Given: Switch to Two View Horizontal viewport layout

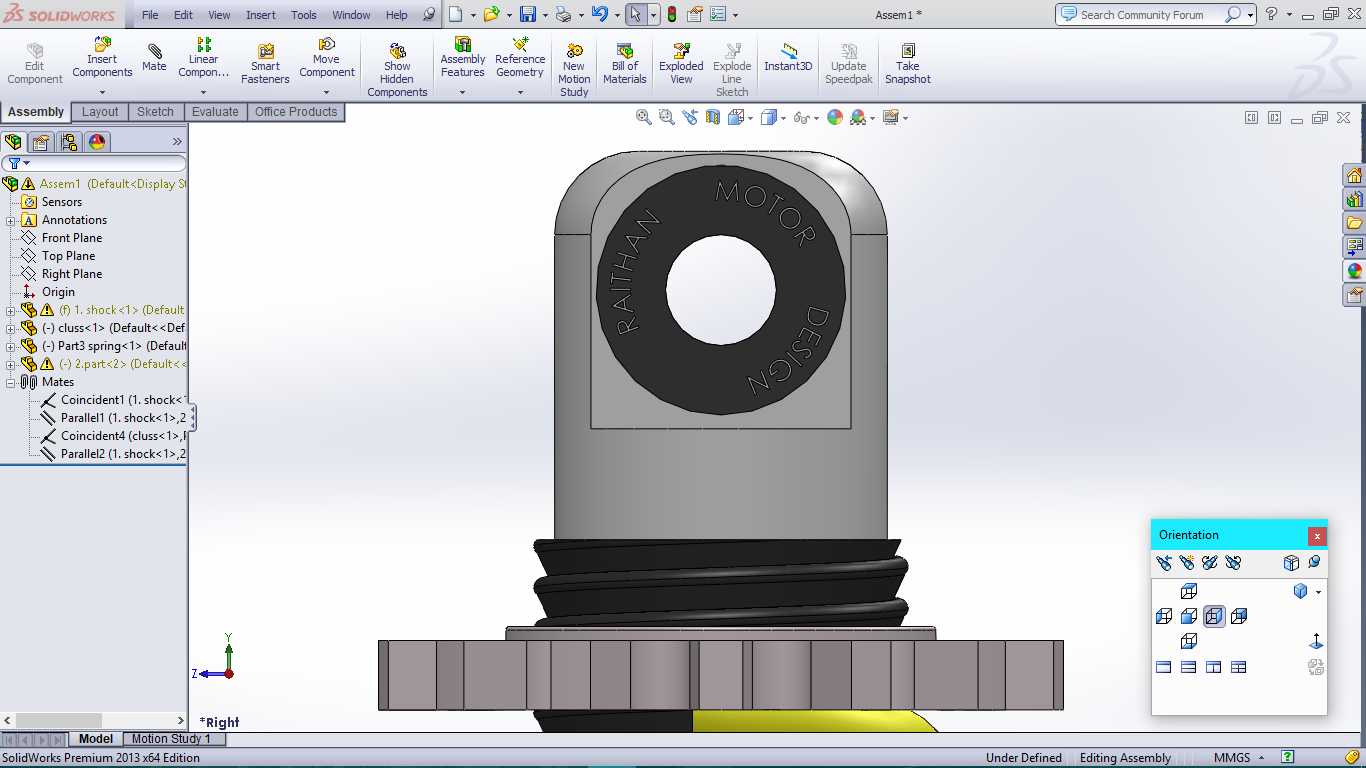Looking at the screenshot, I should [x=1189, y=667].
